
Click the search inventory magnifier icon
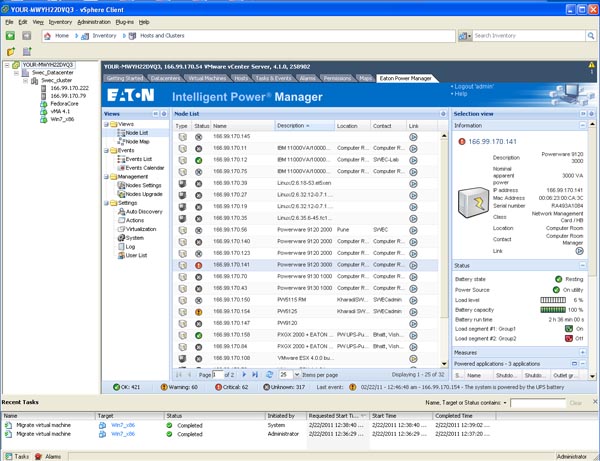pyautogui.click(x=591, y=36)
